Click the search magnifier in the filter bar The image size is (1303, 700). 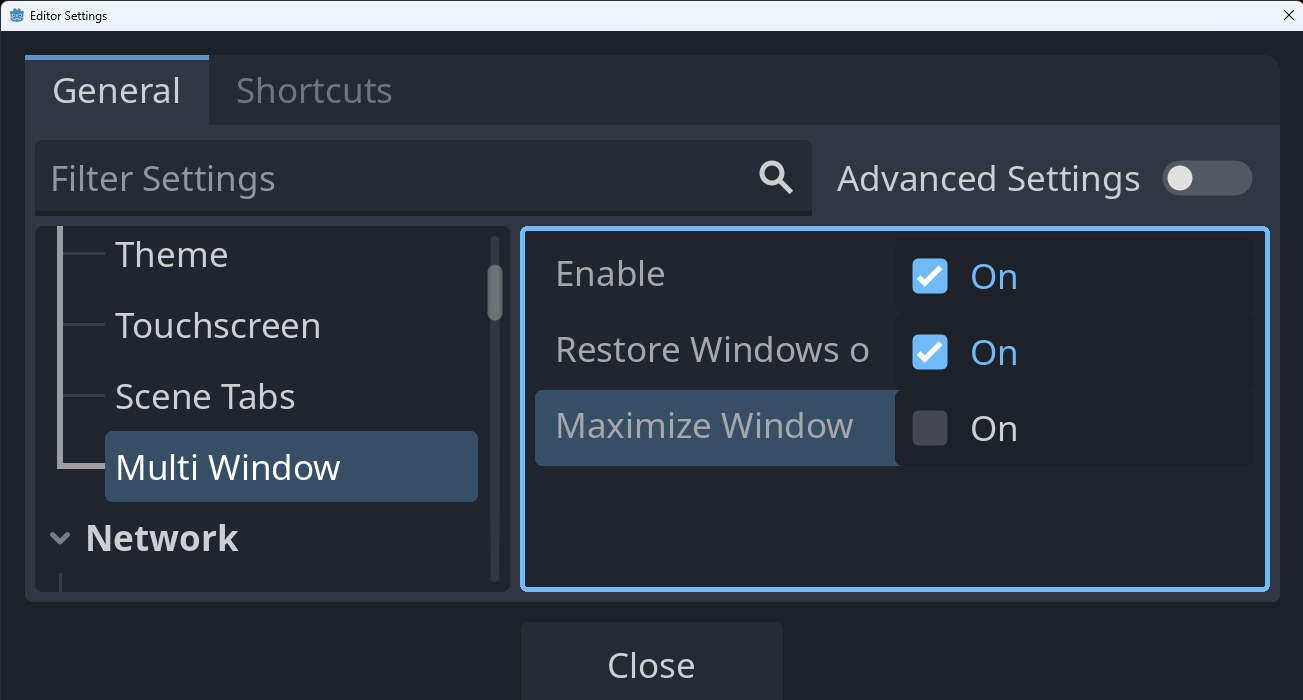pyautogui.click(x=774, y=177)
